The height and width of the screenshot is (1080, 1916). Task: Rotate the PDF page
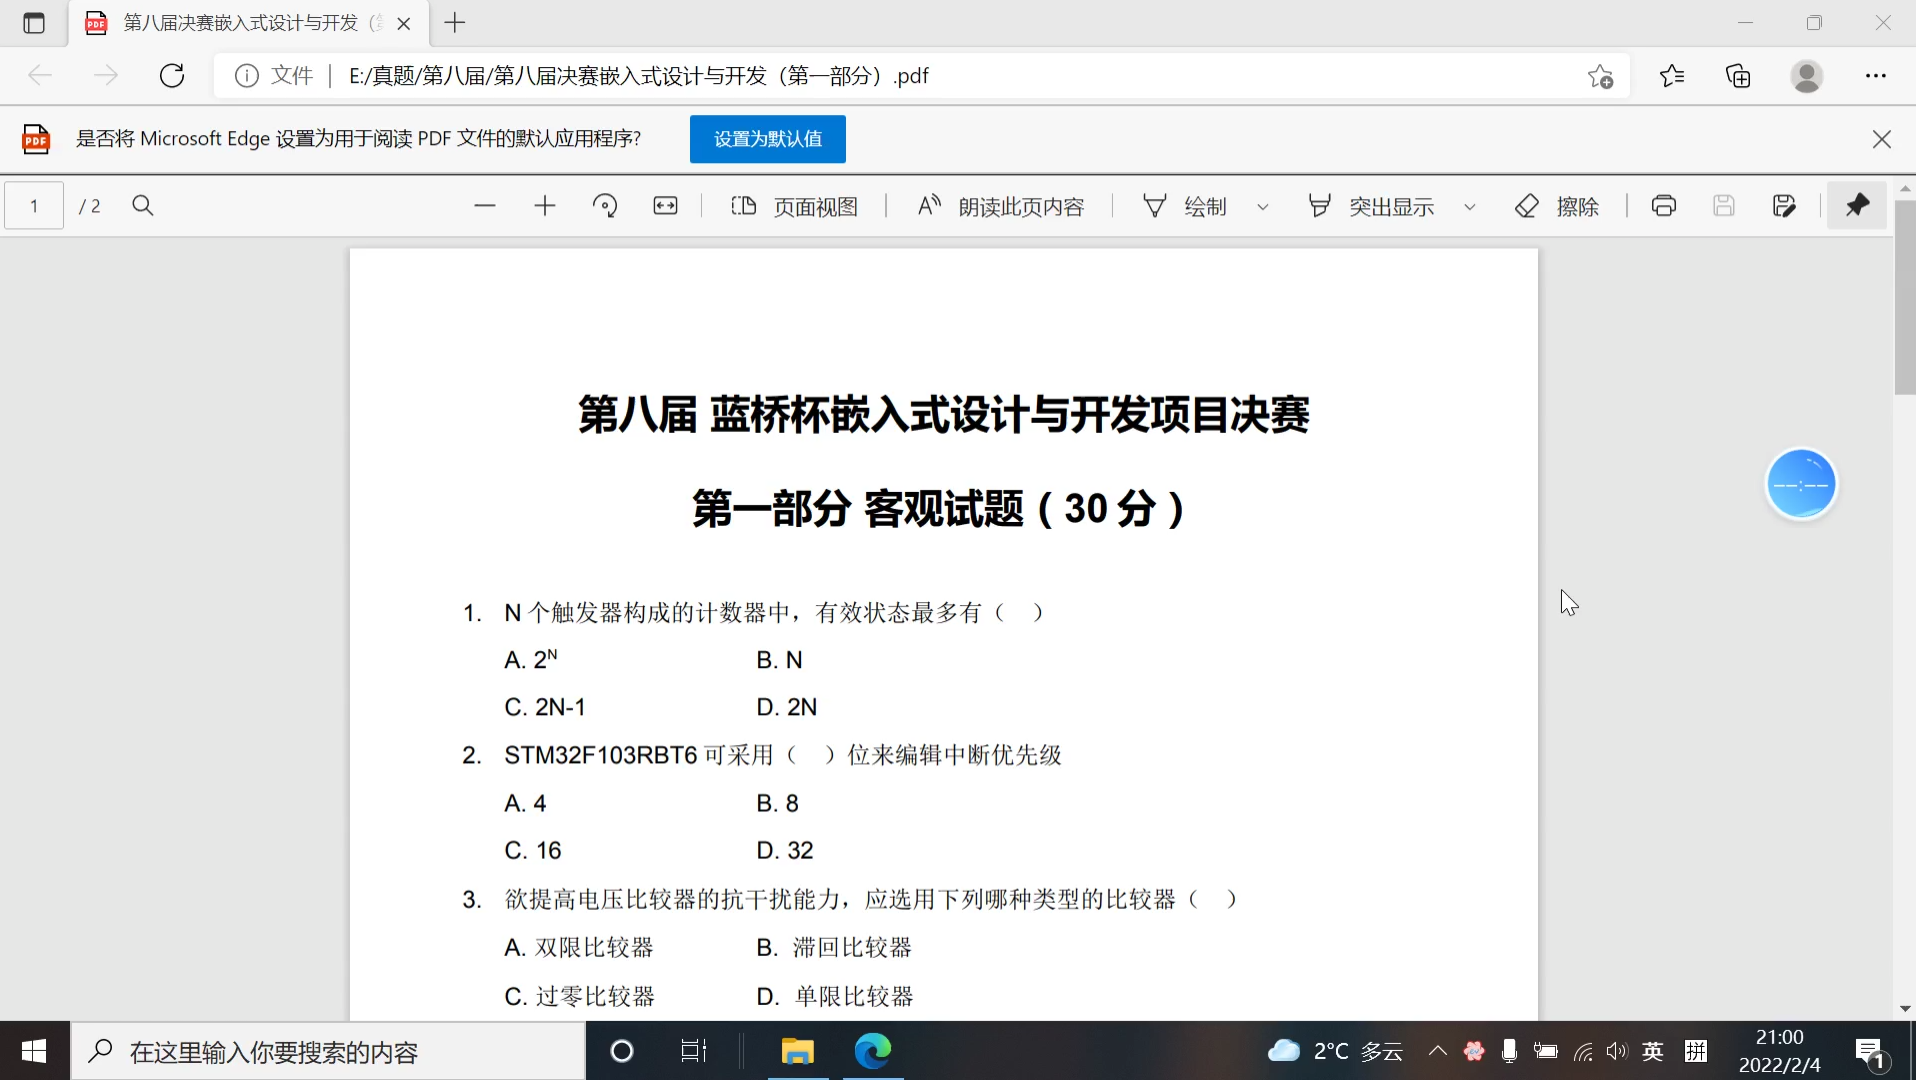605,206
